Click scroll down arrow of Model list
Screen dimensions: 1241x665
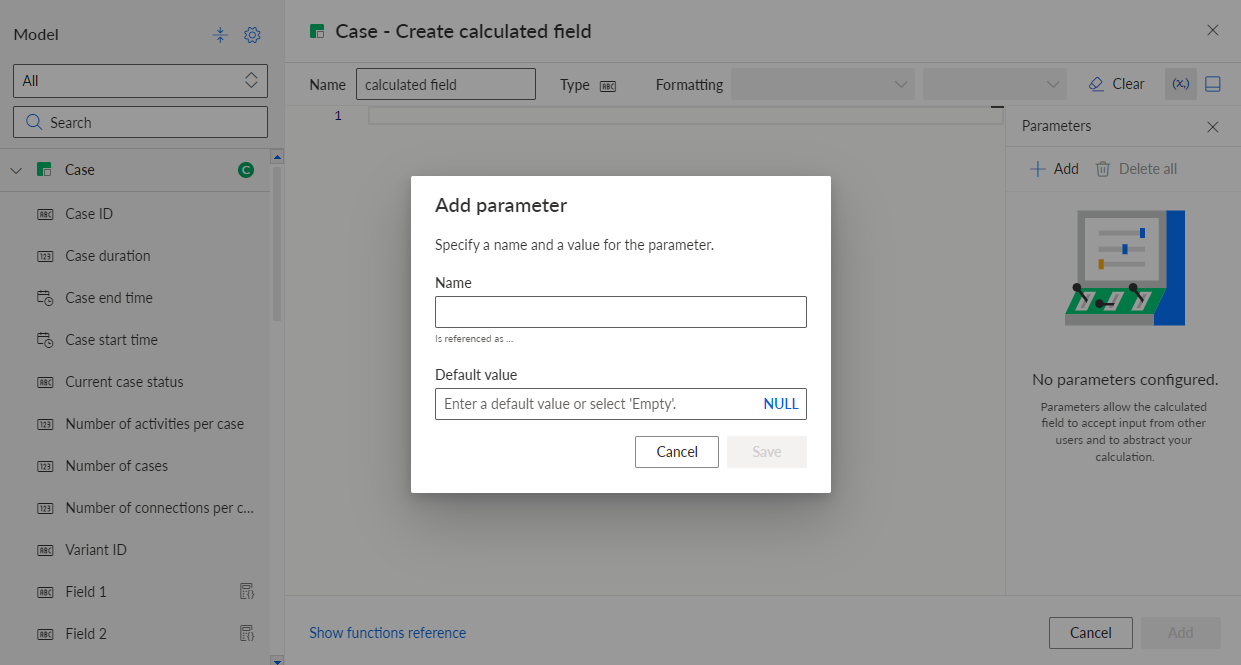coord(277,660)
